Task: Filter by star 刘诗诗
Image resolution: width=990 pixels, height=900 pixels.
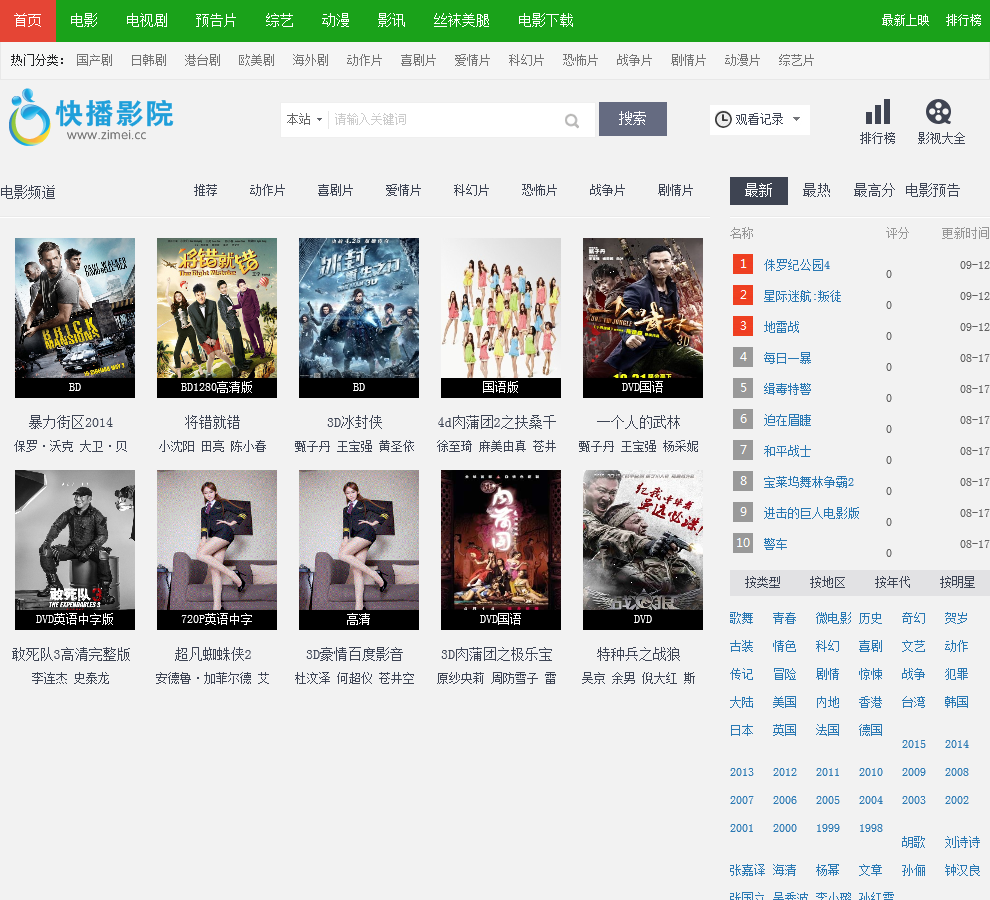Action: point(962,843)
